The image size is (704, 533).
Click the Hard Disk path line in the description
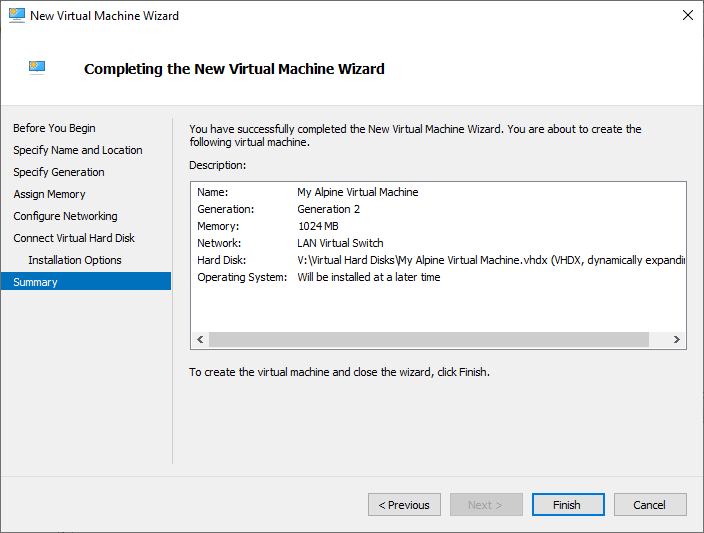(490, 260)
